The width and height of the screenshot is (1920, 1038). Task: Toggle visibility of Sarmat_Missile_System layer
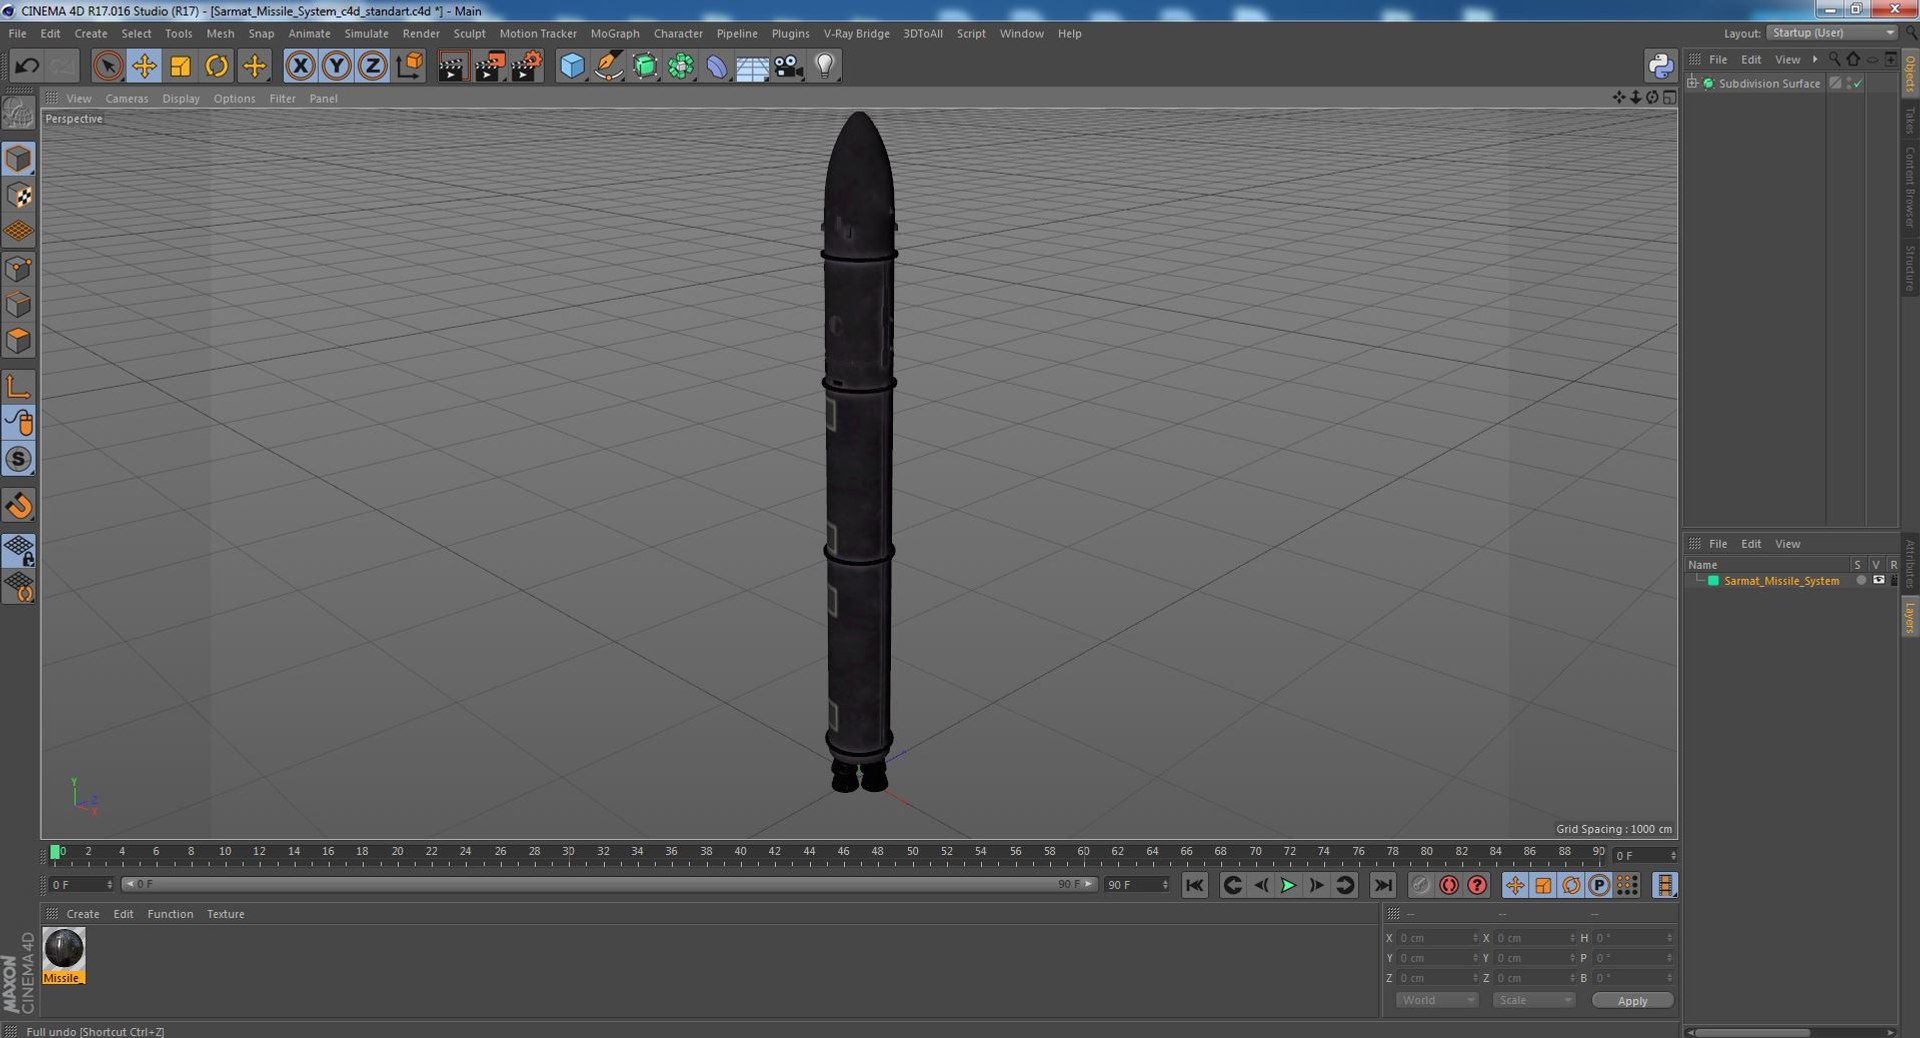pyautogui.click(x=1878, y=580)
